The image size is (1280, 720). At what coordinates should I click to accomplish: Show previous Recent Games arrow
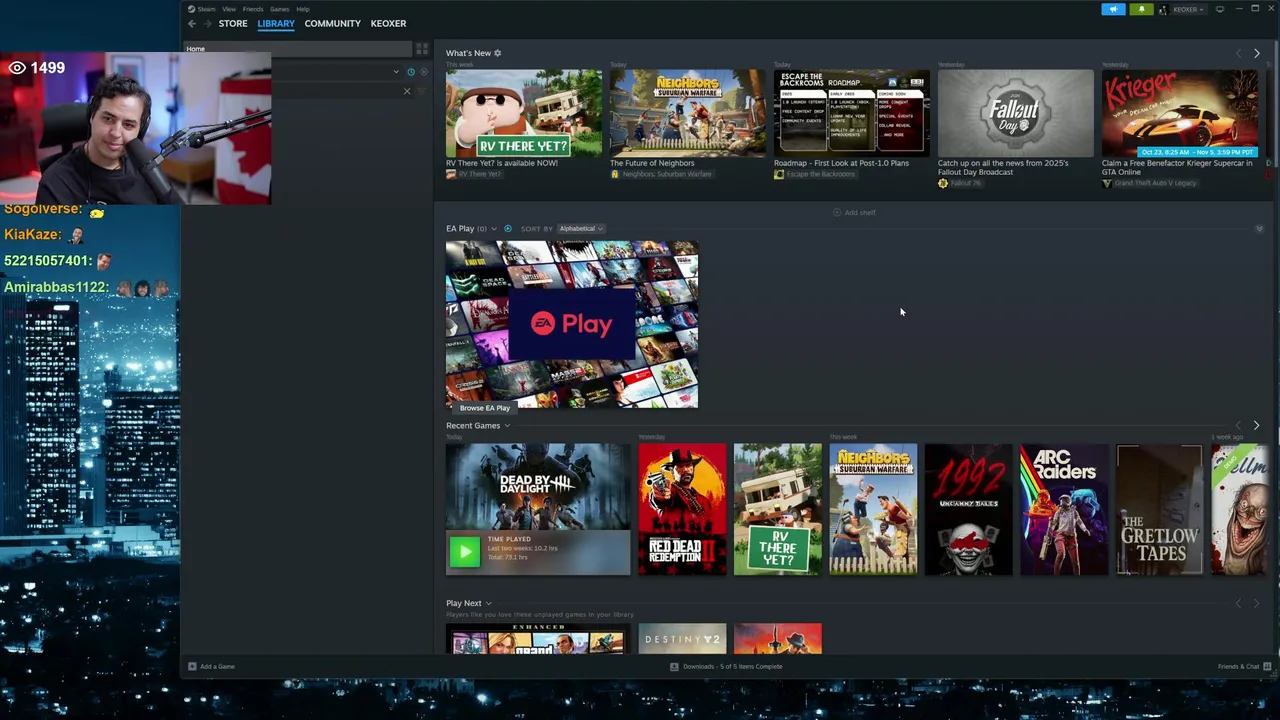pyautogui.click(x=1238, y=426)
